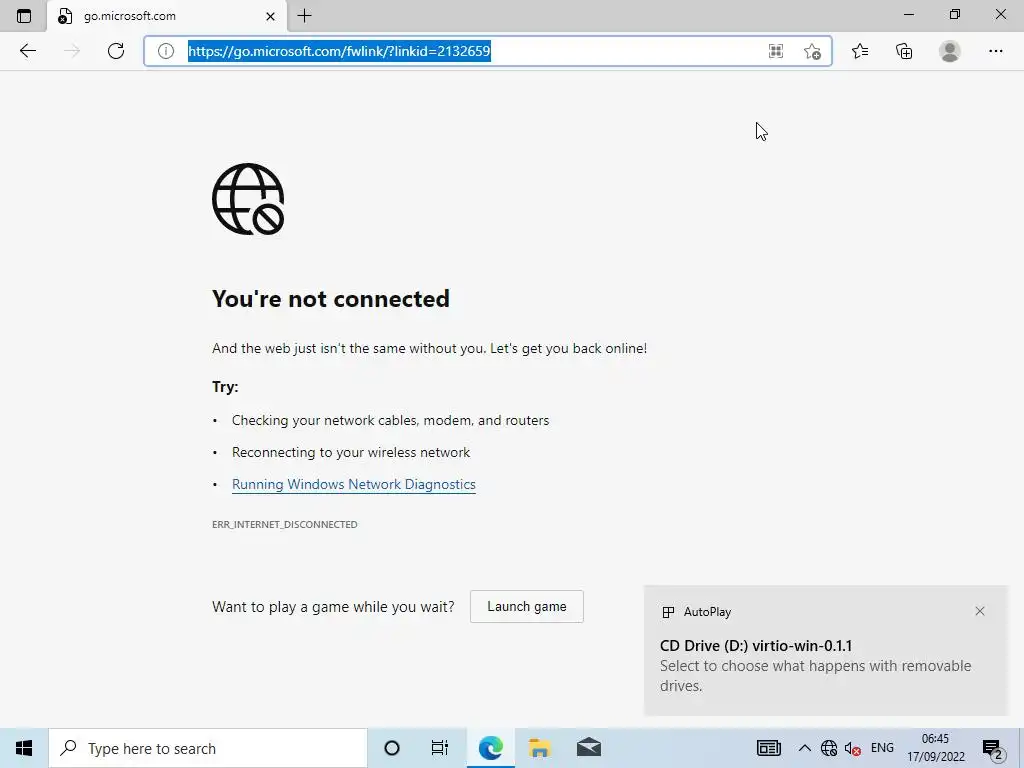The image size is (1024, 768).
Task: Dismiss the AutoPlay notification
Action: 980,611
